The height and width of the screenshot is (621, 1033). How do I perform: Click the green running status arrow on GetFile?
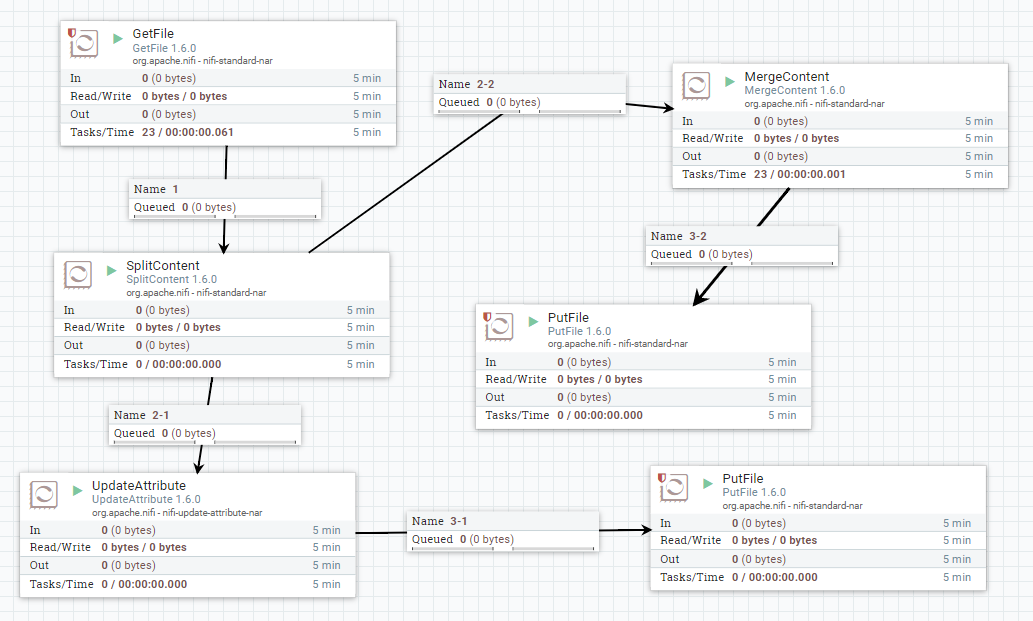[x=119, y=36]
